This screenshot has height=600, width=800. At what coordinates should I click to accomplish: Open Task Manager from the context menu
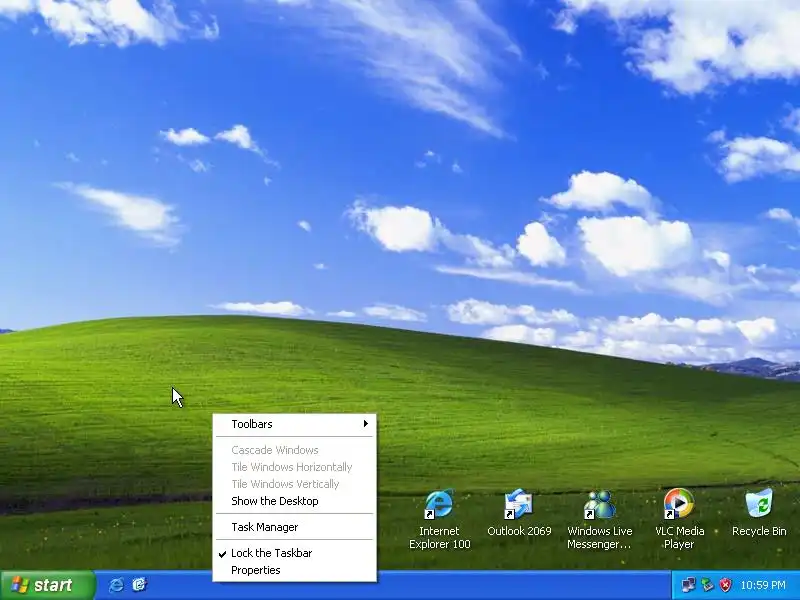[294, 527]
